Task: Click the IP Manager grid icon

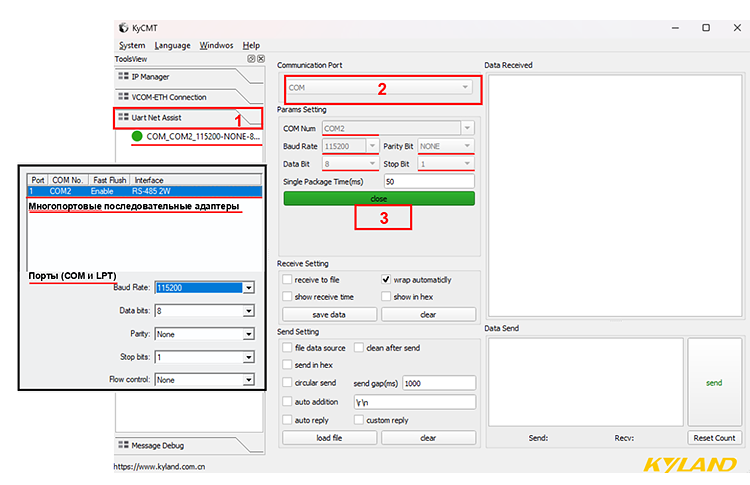Action: [123, 76]
